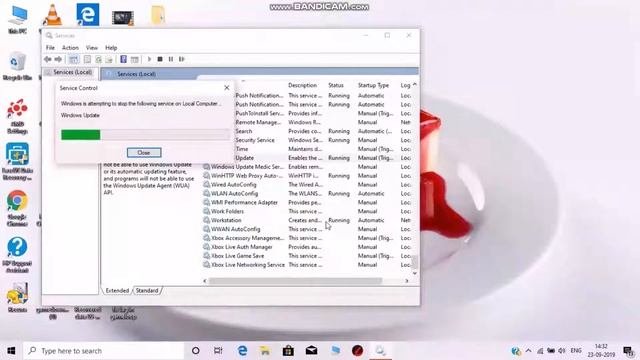Click the vertical scrollbar down arrow
The image size is (640, 360).
coord(415,273)
